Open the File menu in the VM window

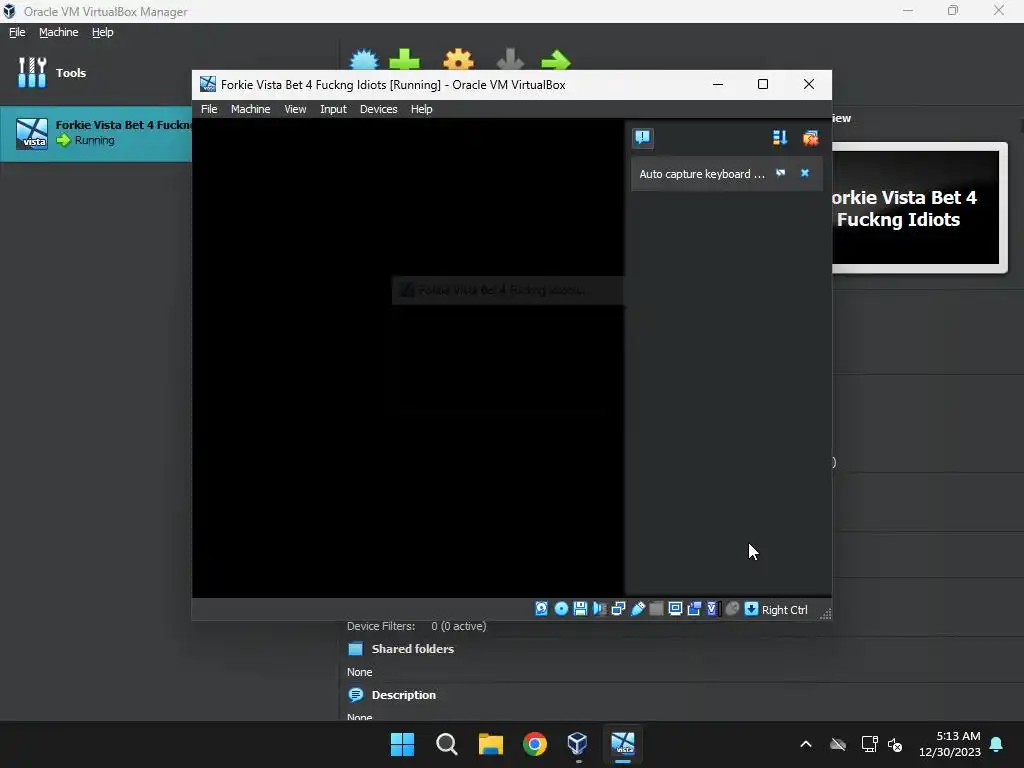pos(209,109)
